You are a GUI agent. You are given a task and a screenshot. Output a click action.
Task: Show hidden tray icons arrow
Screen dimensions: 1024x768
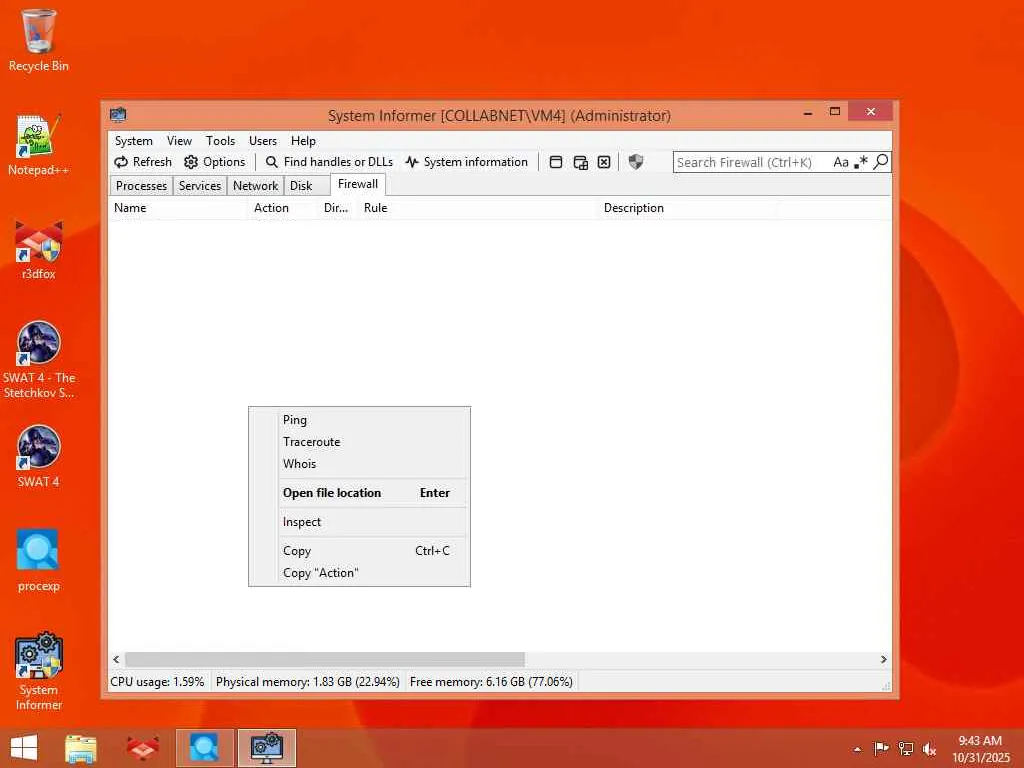[x=857, y=749]
